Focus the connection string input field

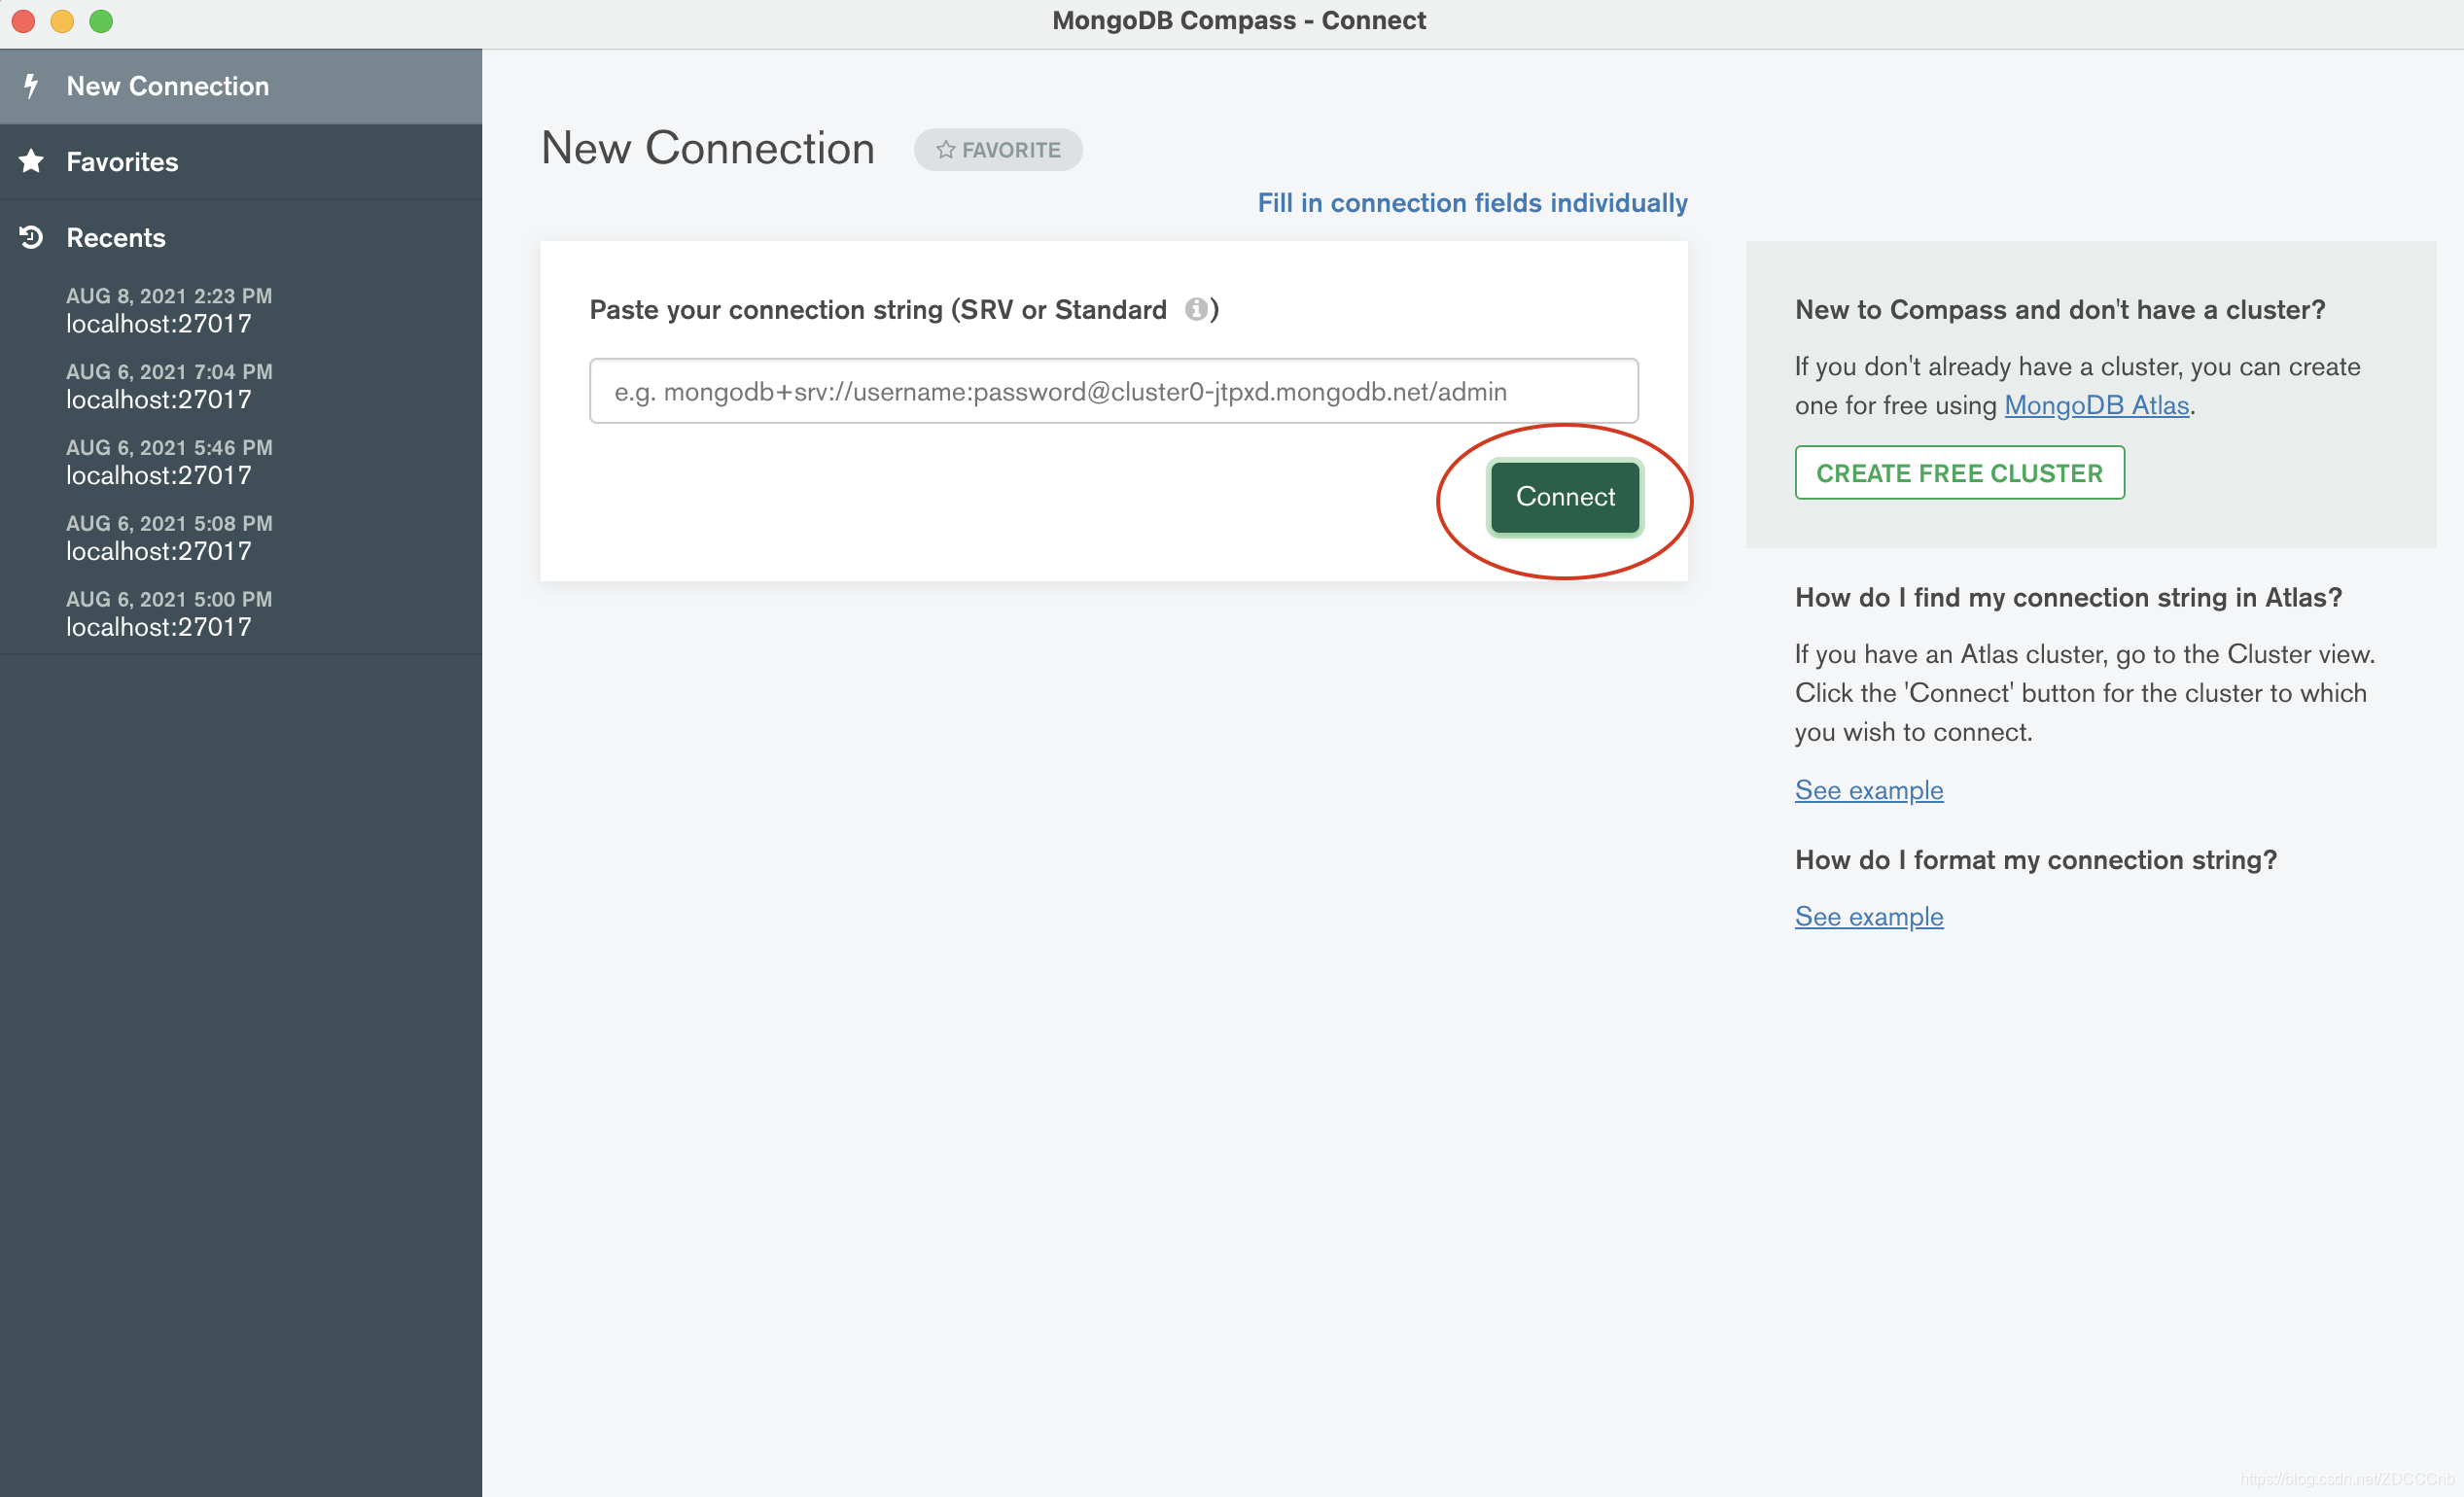(1113, 391)
